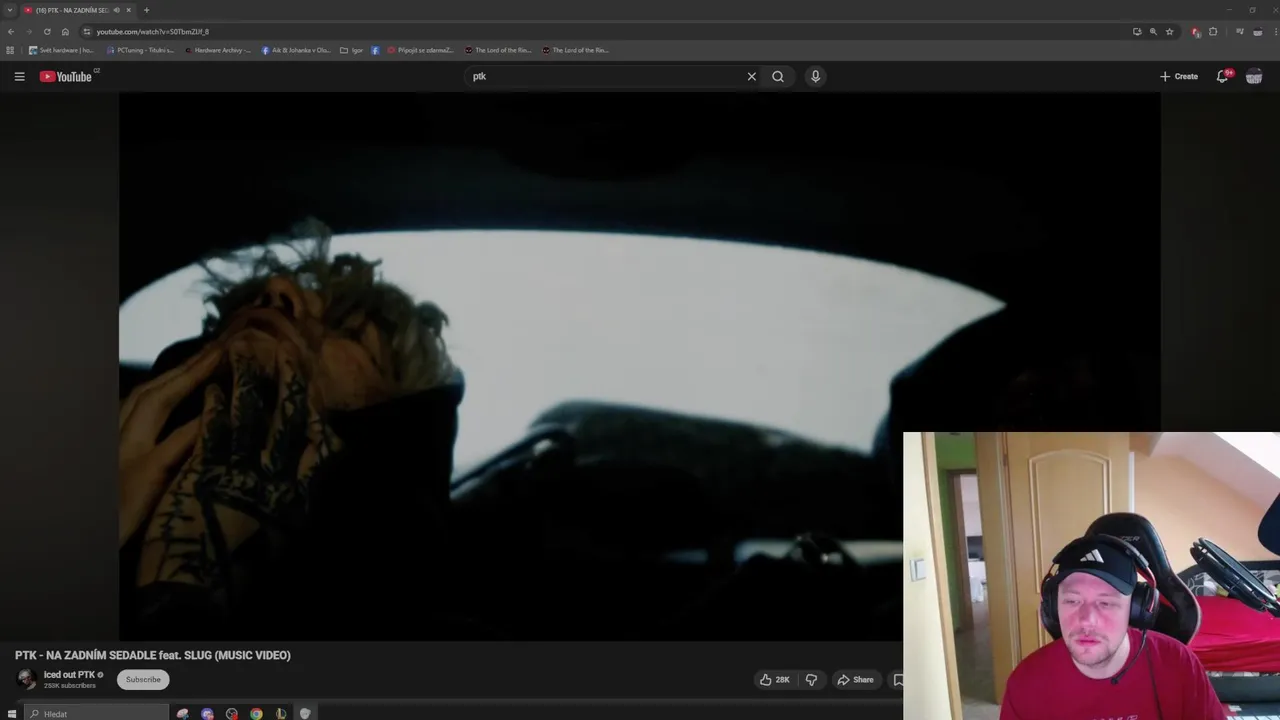Save the video with bookmark button

tap(897, 680)
